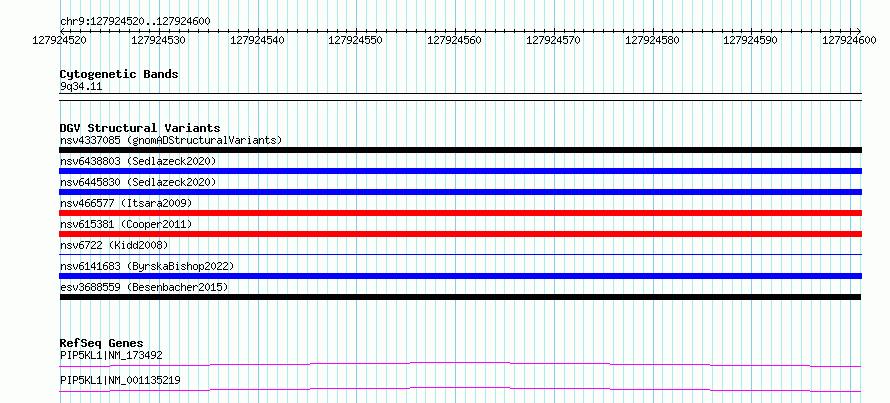Click the red nsv466577 variant bar
The image size is (890, 403).
460,213
